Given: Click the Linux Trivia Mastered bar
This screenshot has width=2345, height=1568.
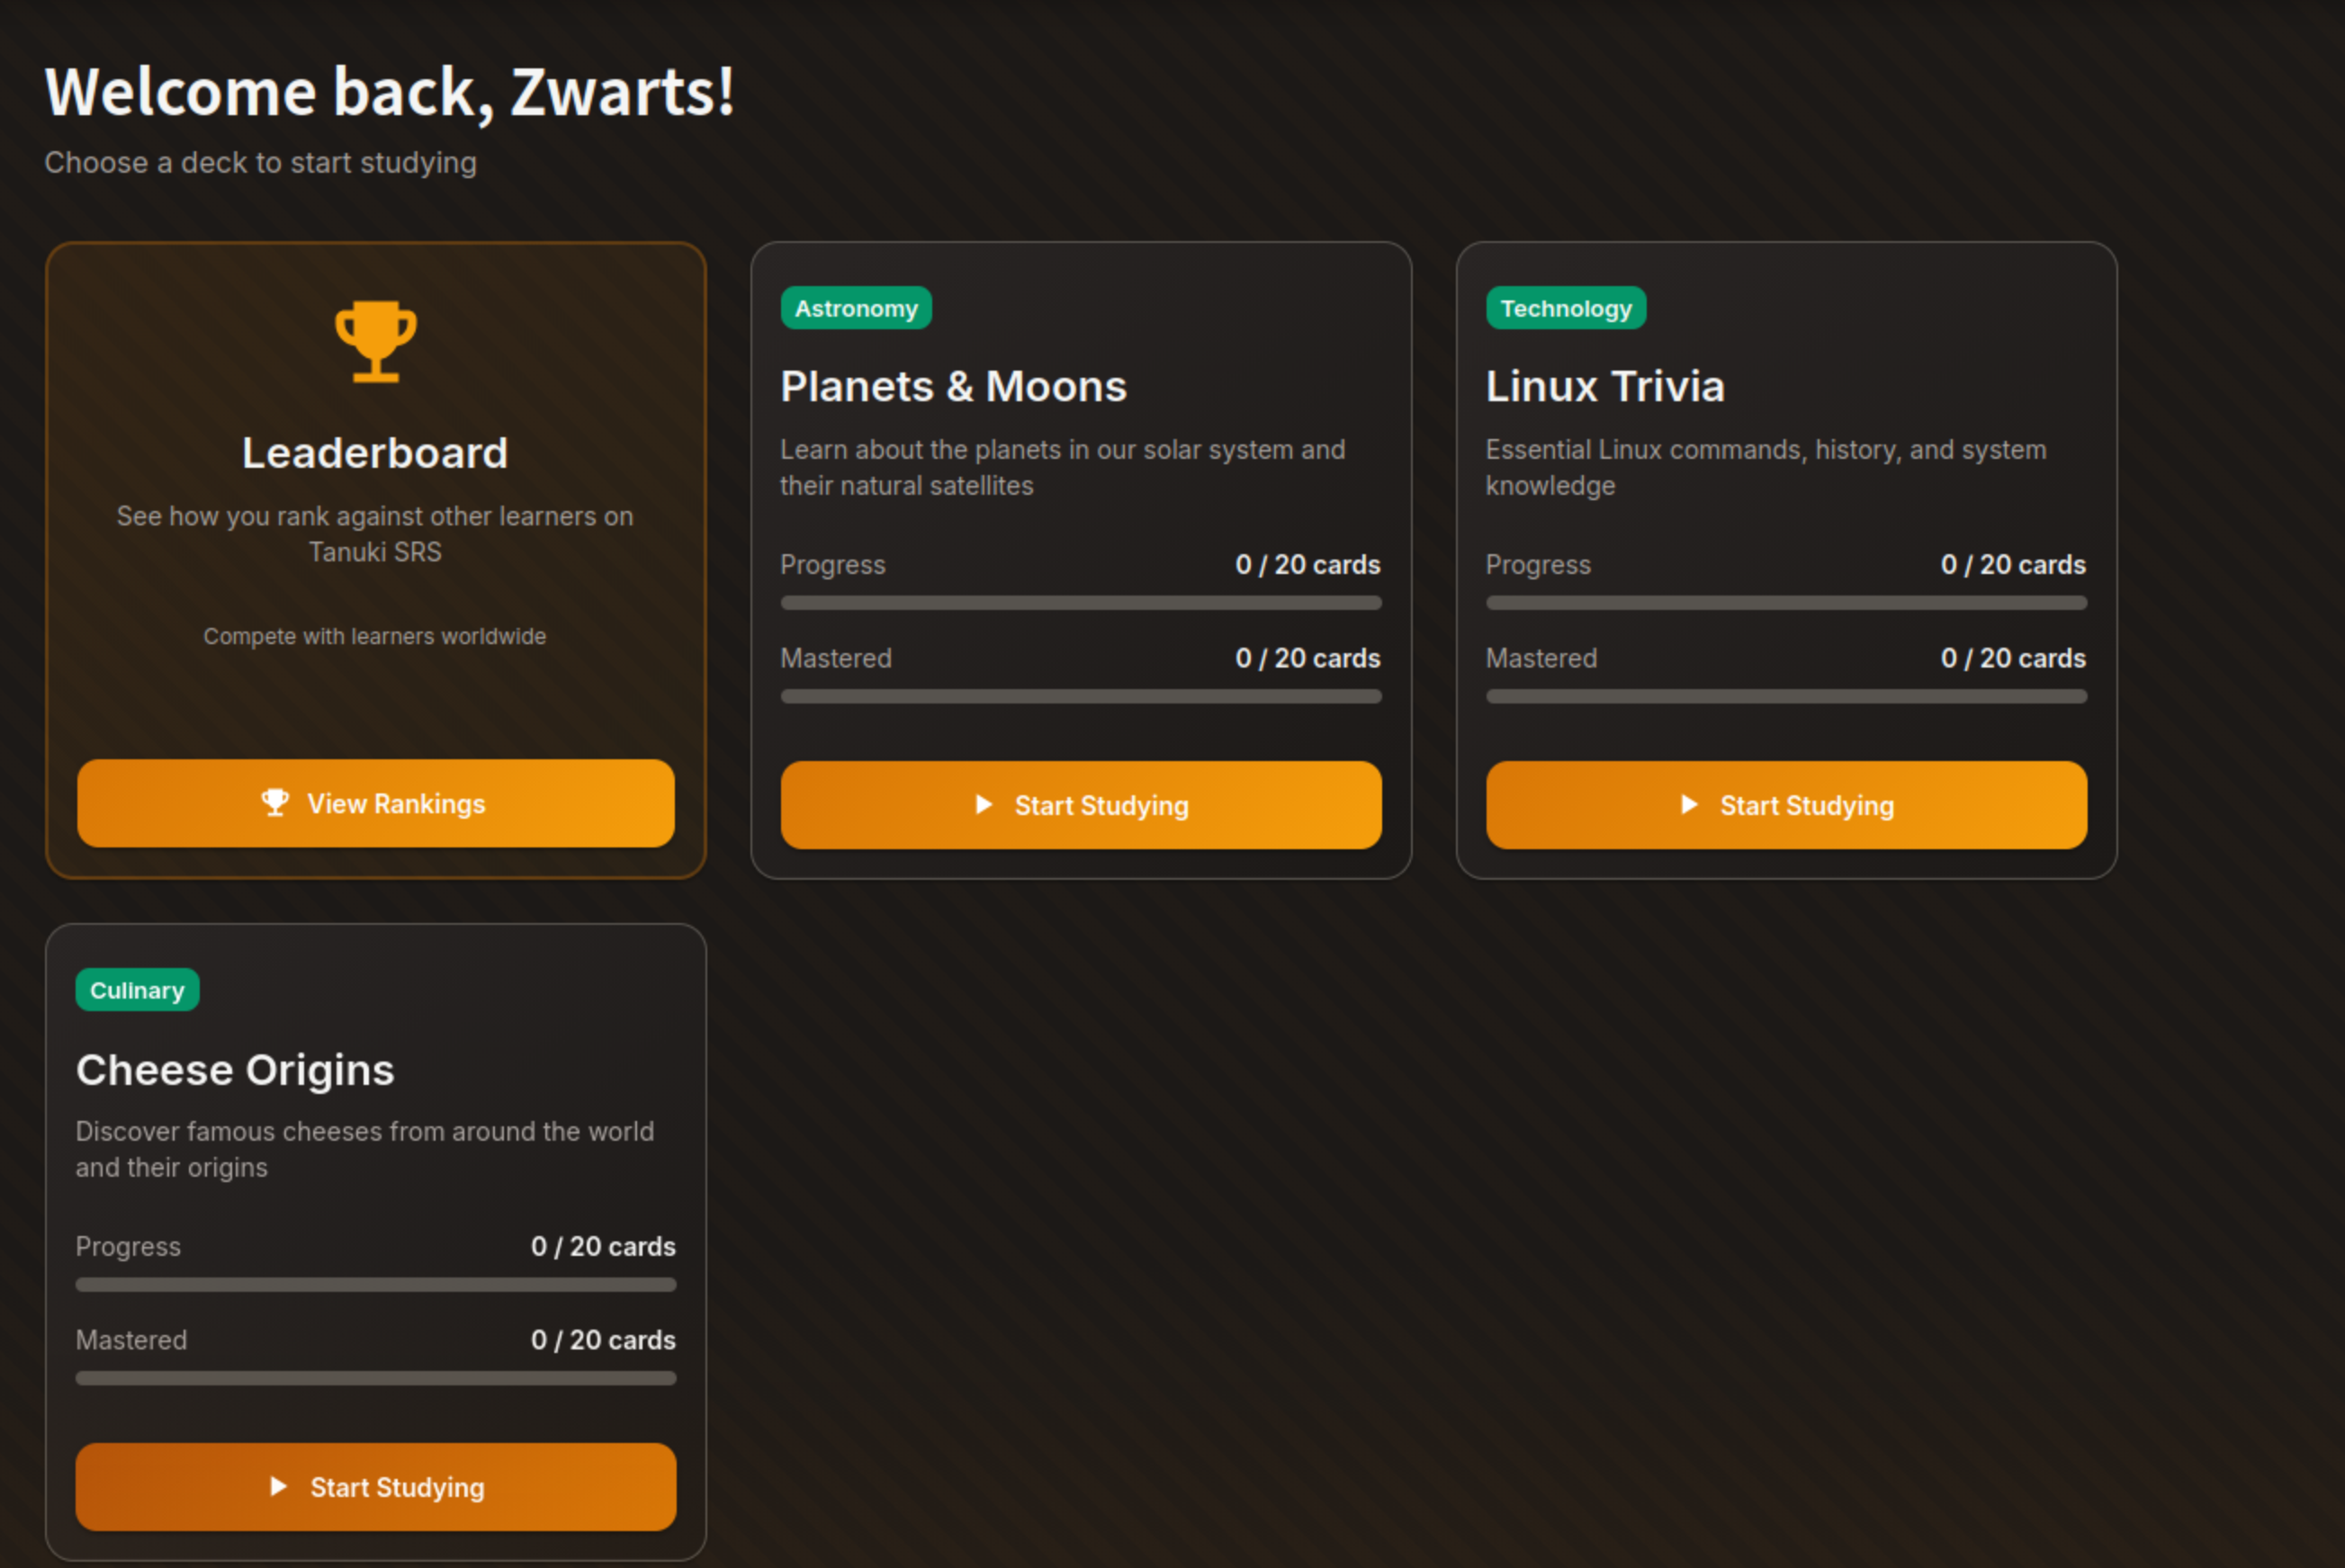Looking at the screenshot, I should click(x=1785, y=696).
